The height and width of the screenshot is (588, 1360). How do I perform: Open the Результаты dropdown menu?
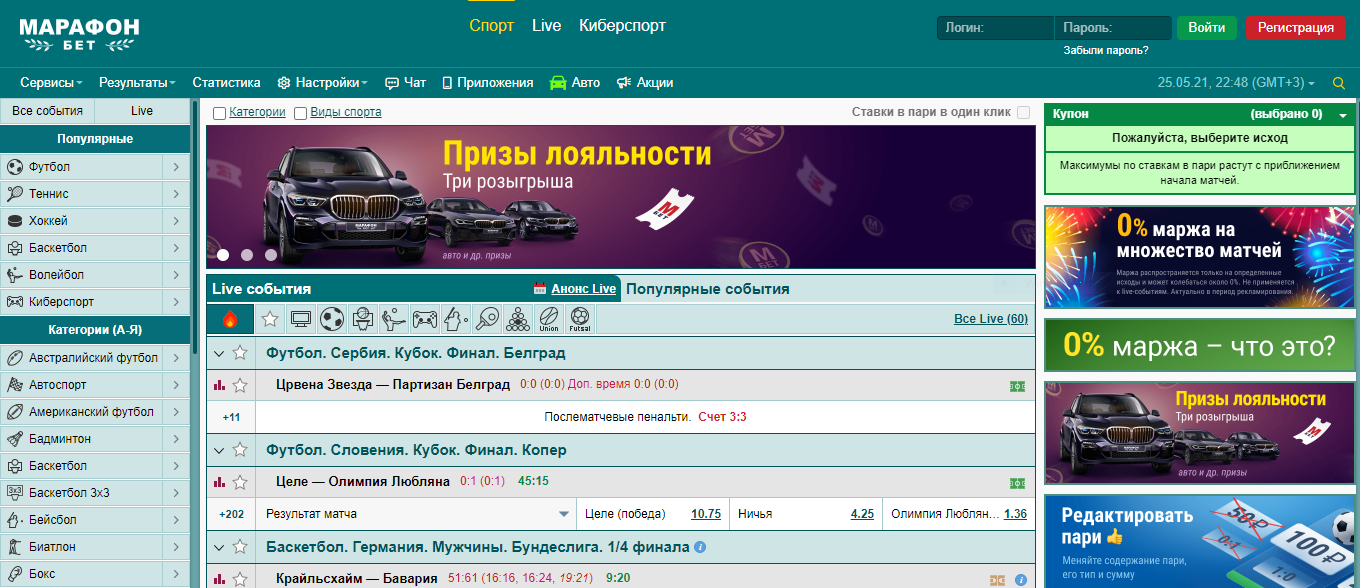(137, 83)
